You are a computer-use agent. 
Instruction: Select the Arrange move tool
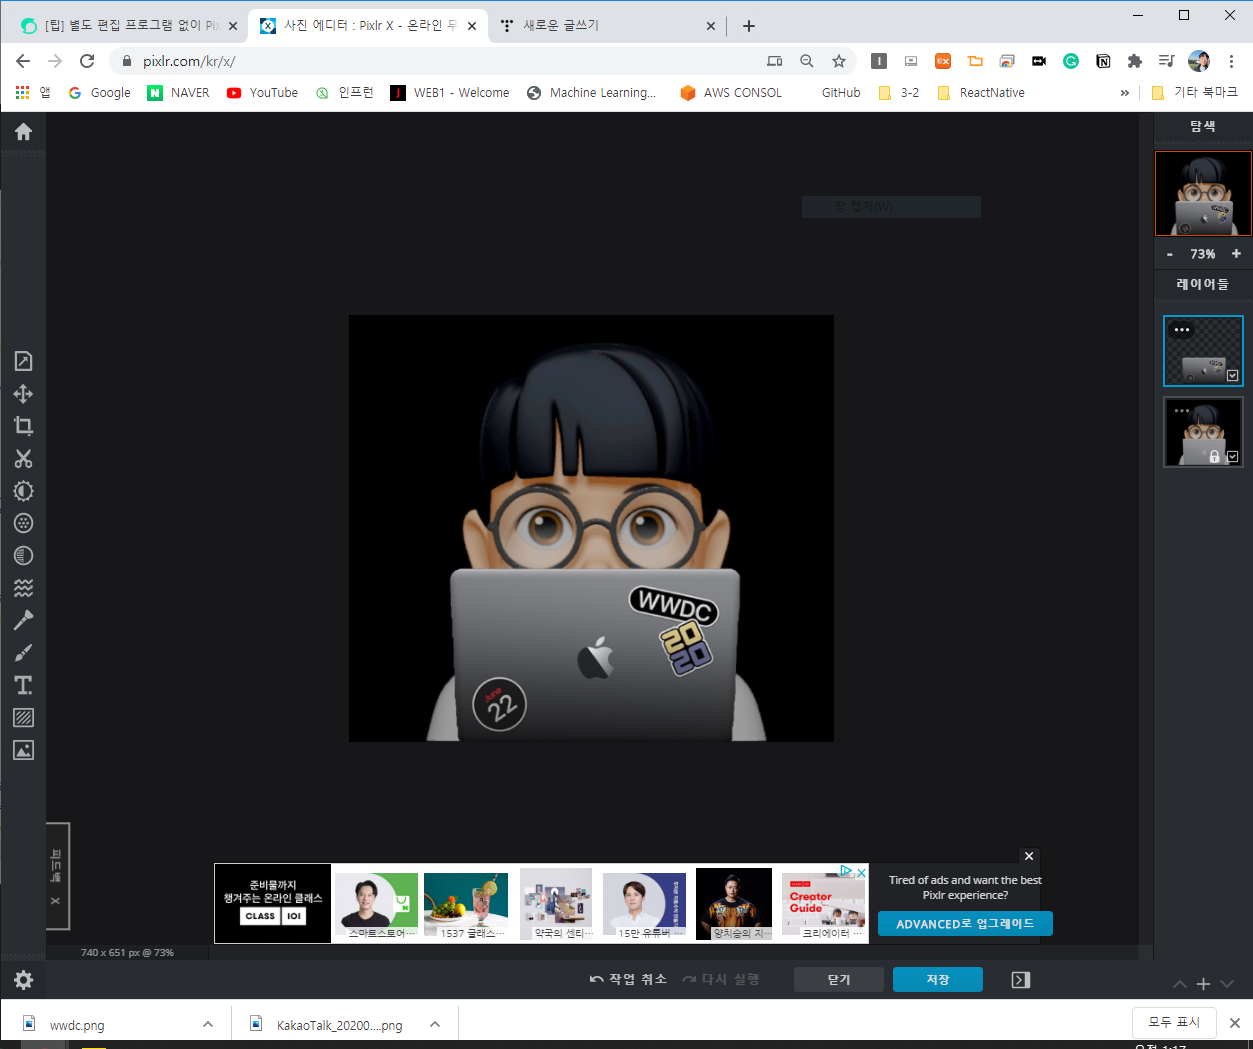tap(23, 394)
